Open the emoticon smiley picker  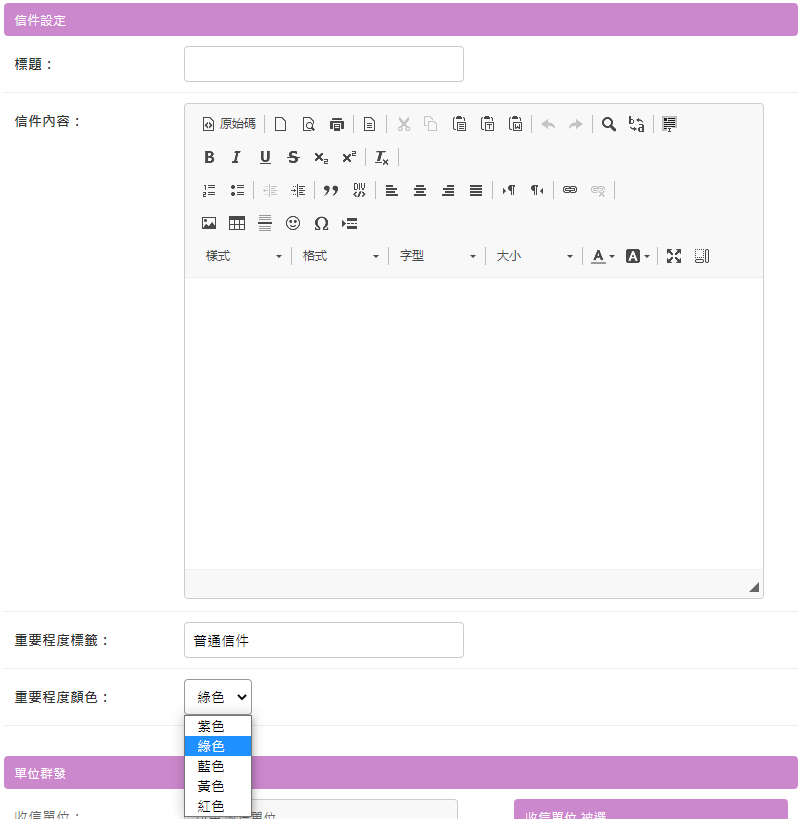pos(293,223)
